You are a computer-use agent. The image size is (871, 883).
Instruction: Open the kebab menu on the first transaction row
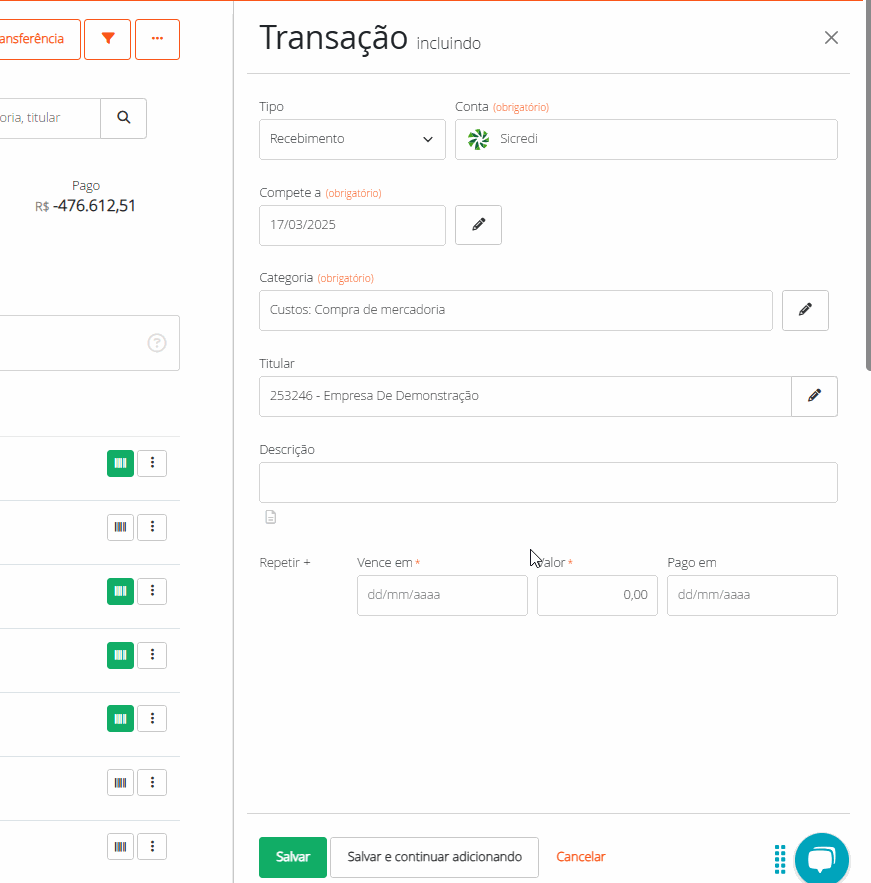(152, 463)
